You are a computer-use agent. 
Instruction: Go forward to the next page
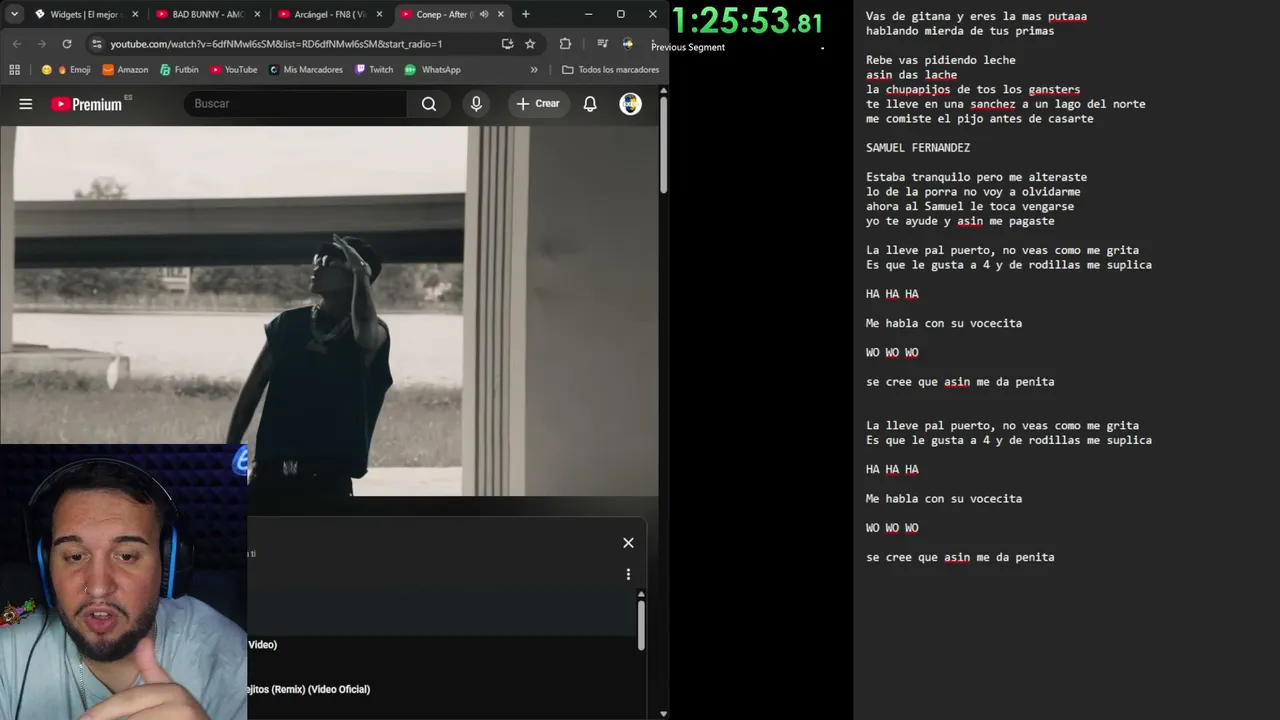(41, 44)
